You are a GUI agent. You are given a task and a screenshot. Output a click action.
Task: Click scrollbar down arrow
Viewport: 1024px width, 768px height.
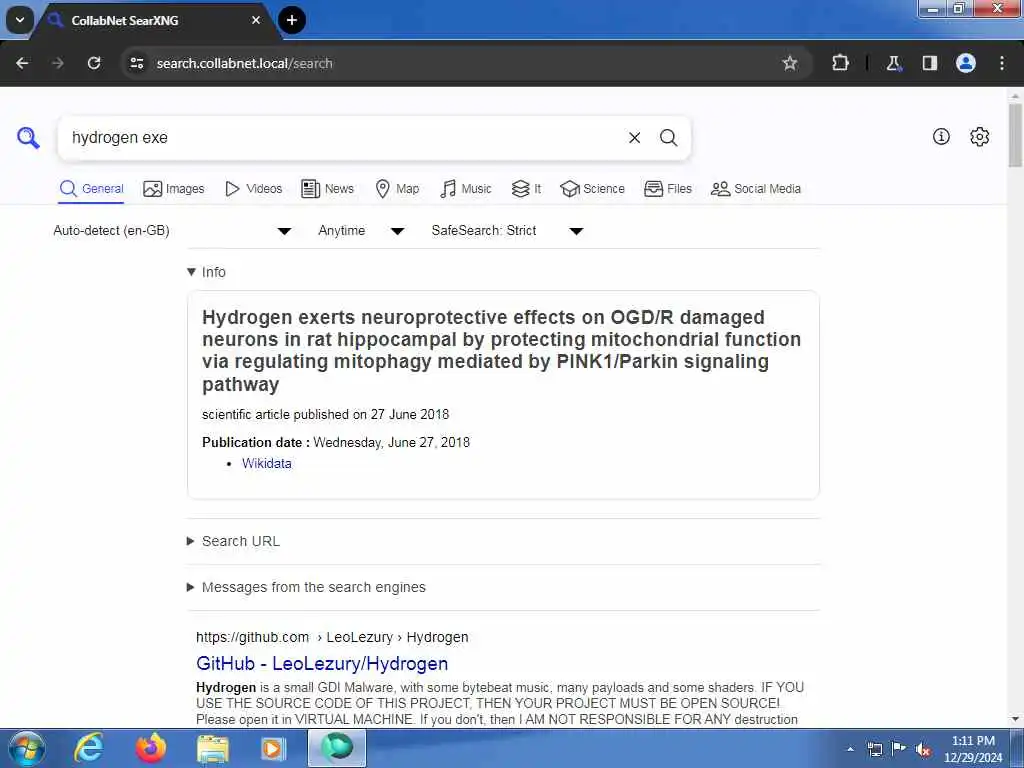1016,719
